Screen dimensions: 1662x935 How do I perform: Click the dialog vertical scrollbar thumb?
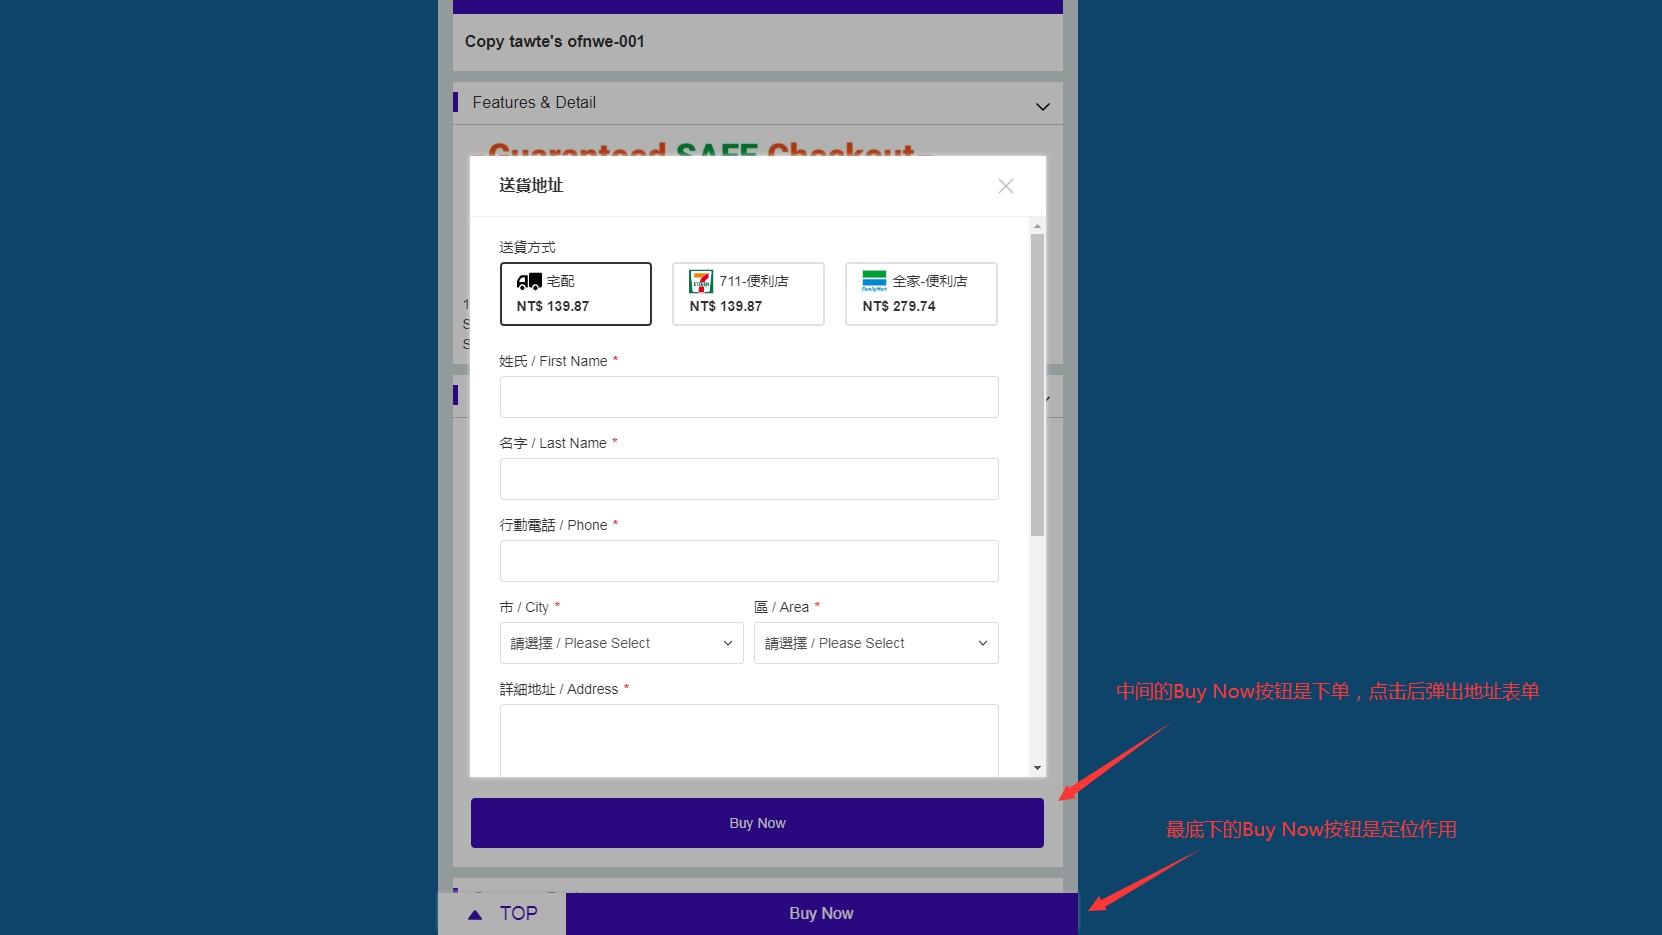tap(1037, 385)
